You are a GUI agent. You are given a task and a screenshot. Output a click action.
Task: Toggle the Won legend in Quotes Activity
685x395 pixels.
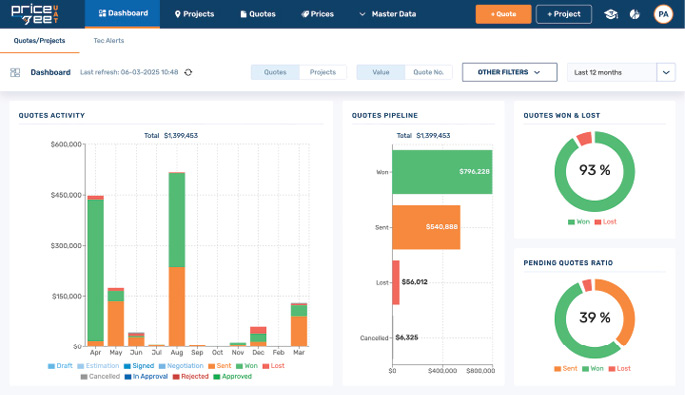click(x=247, y=366)
